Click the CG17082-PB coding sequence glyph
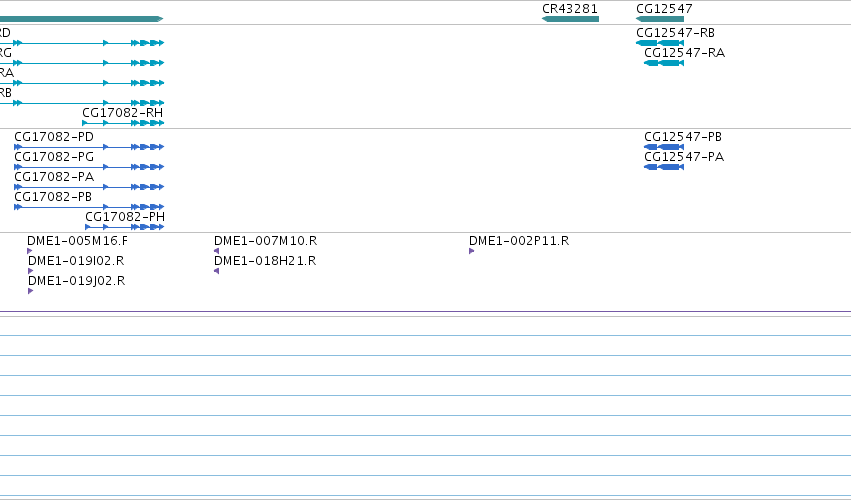Viewport: 851px width, 500px height. [x=89, y=207]
